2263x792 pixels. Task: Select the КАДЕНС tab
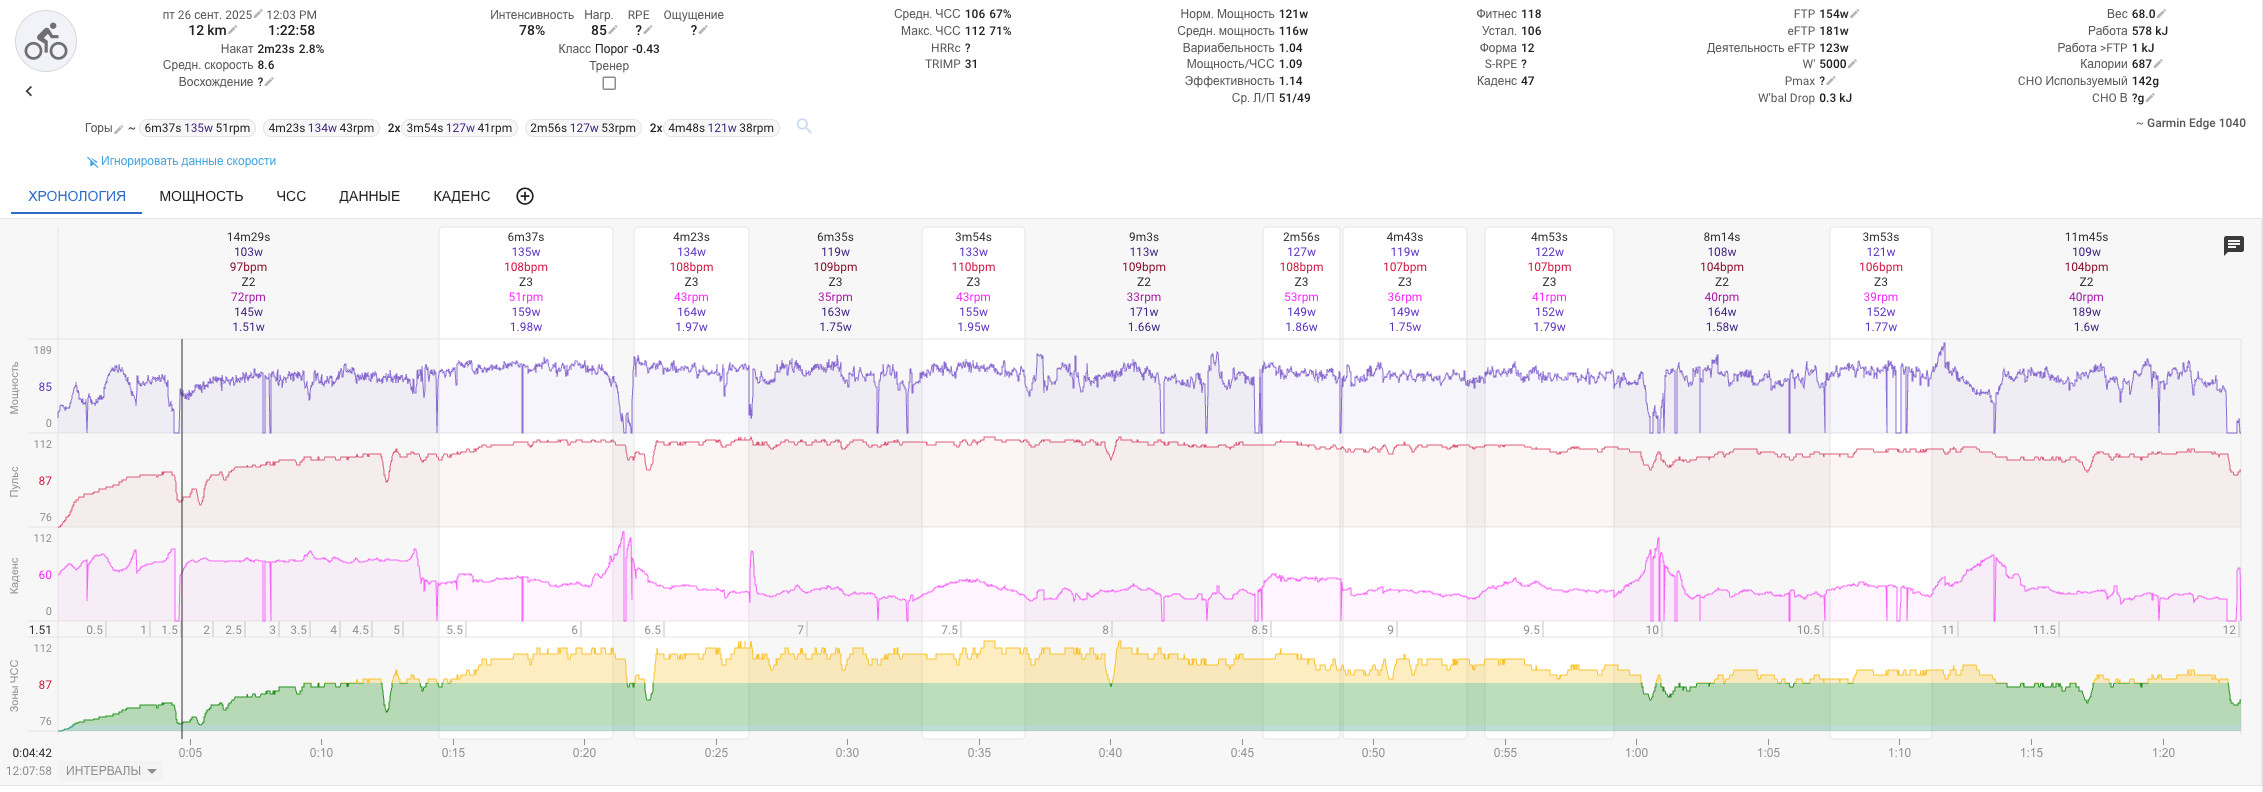(461, 196)
